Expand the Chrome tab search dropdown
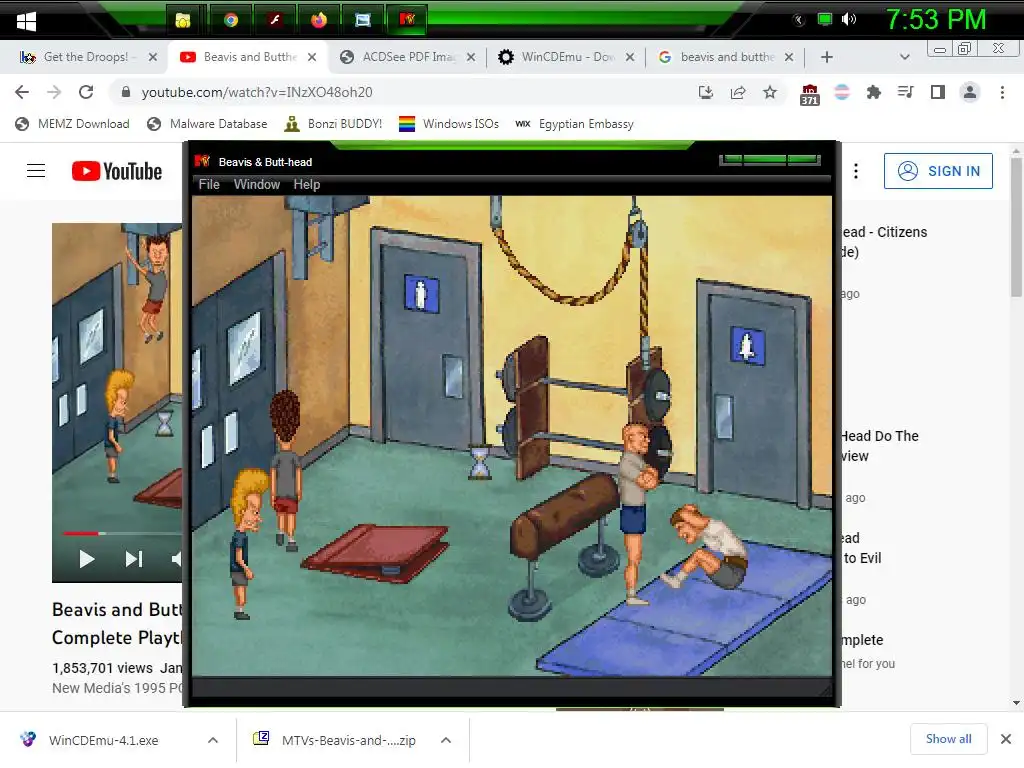This screenshot has height=768, width=1024. click(904, 57)
